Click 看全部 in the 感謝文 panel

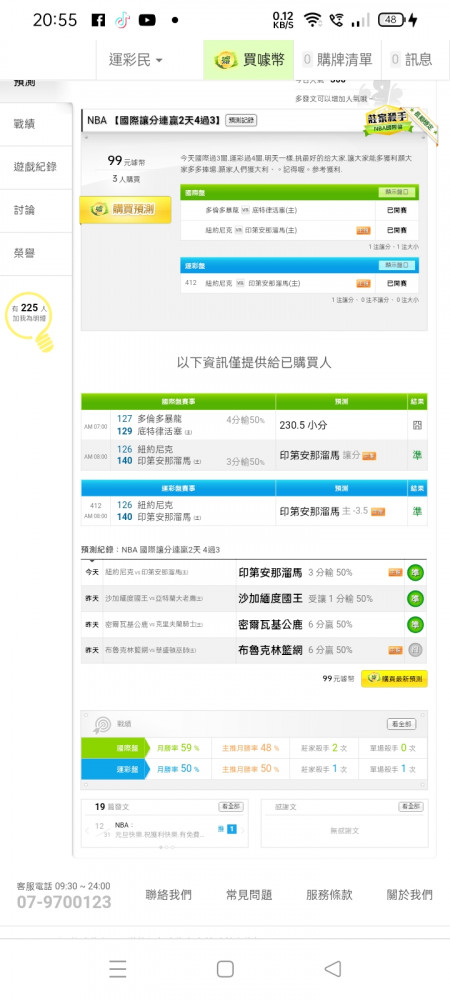pos(410,807)
